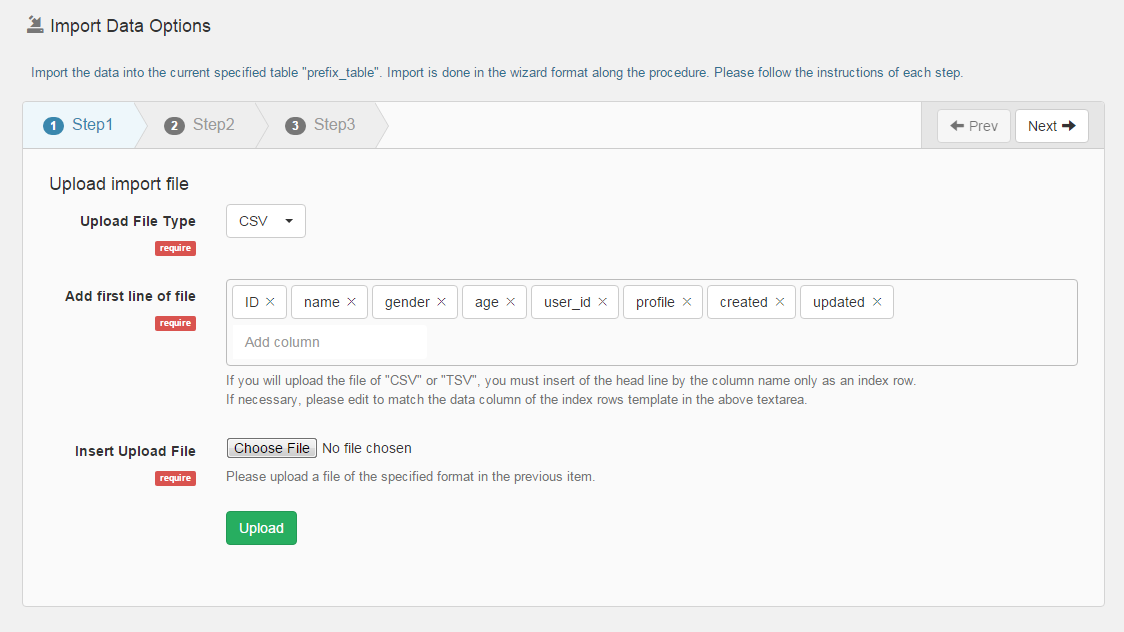
Task: Remove the age column tag
Action: tap(512, 301)
